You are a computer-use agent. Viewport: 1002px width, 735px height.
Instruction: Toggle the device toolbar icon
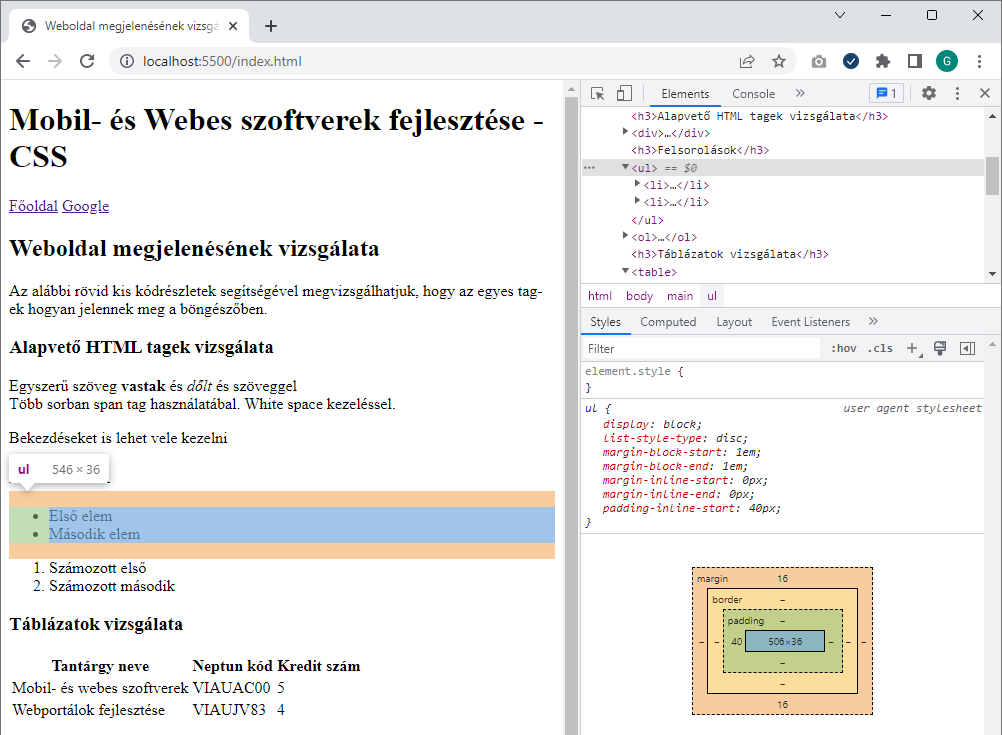[x=624, y=94]
